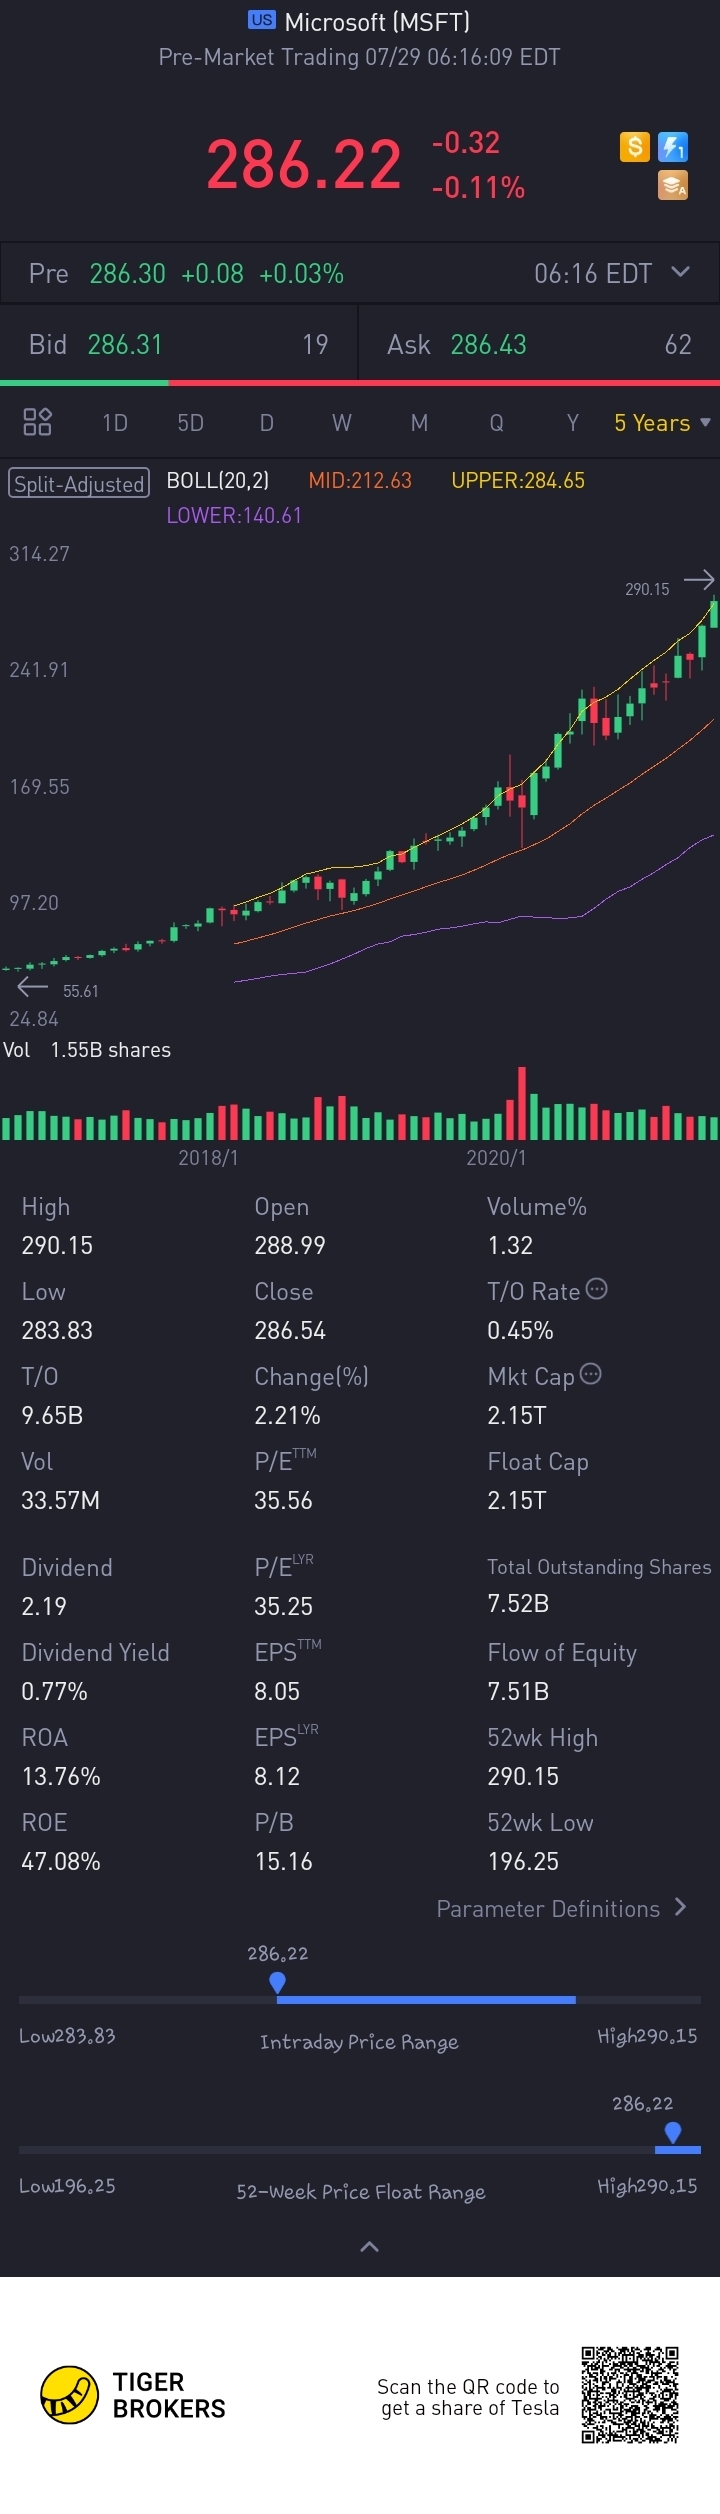
Task: Tap the blue lightning bolt badge icon
Action: [x=673, y=147]
